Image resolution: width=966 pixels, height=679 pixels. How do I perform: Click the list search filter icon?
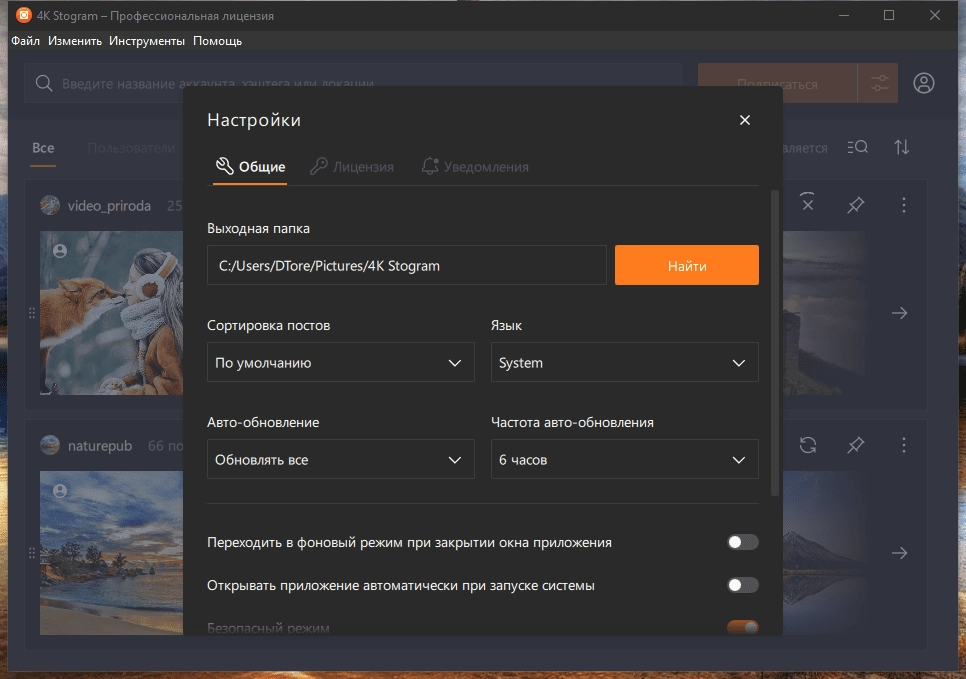click(x=858, y=147)
